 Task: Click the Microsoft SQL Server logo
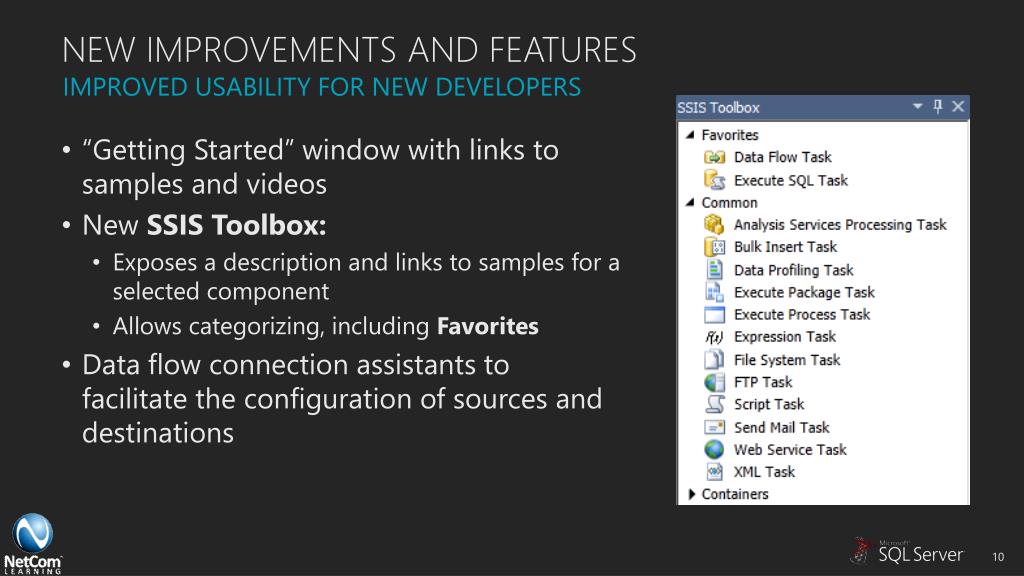(906, 551)
